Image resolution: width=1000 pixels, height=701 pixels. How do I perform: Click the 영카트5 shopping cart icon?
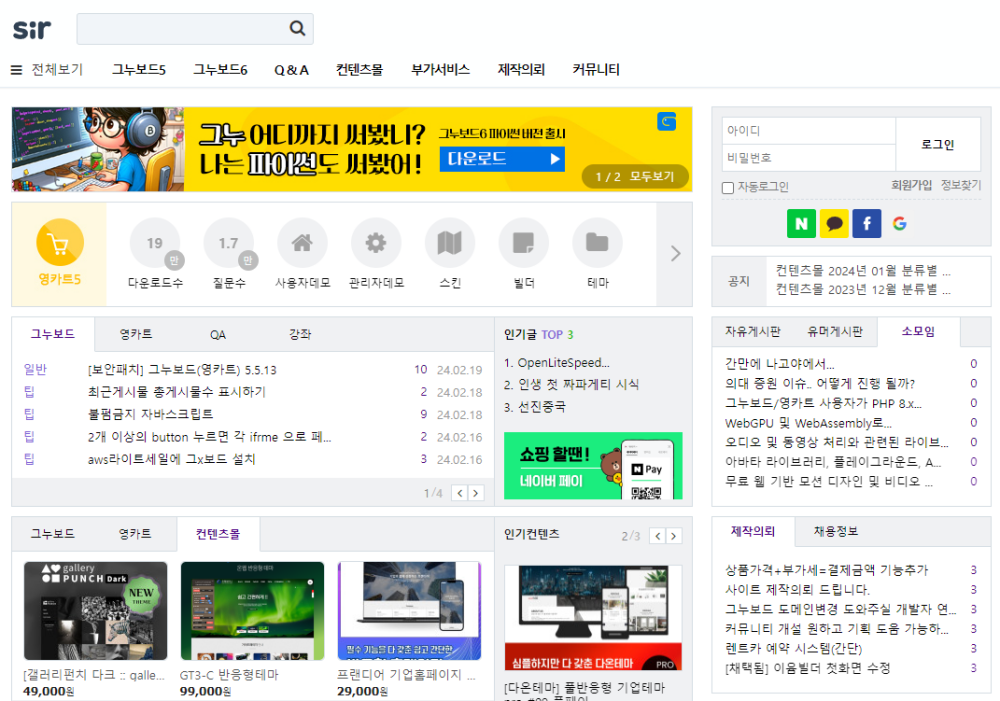point(60,242)
